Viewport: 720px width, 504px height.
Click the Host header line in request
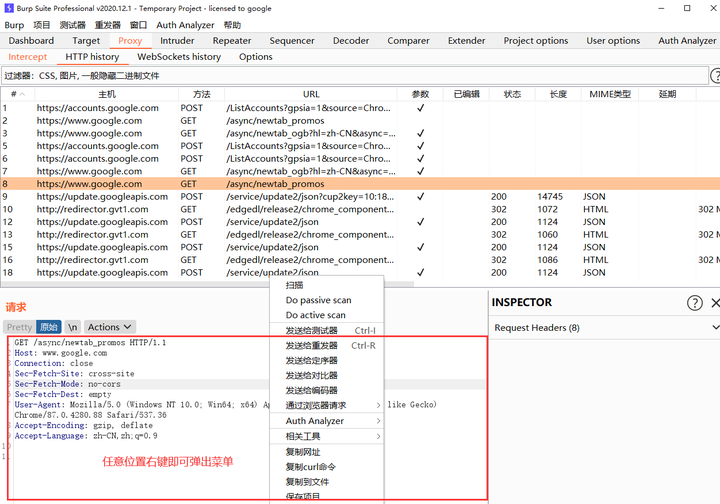click(x=61, y=353)
